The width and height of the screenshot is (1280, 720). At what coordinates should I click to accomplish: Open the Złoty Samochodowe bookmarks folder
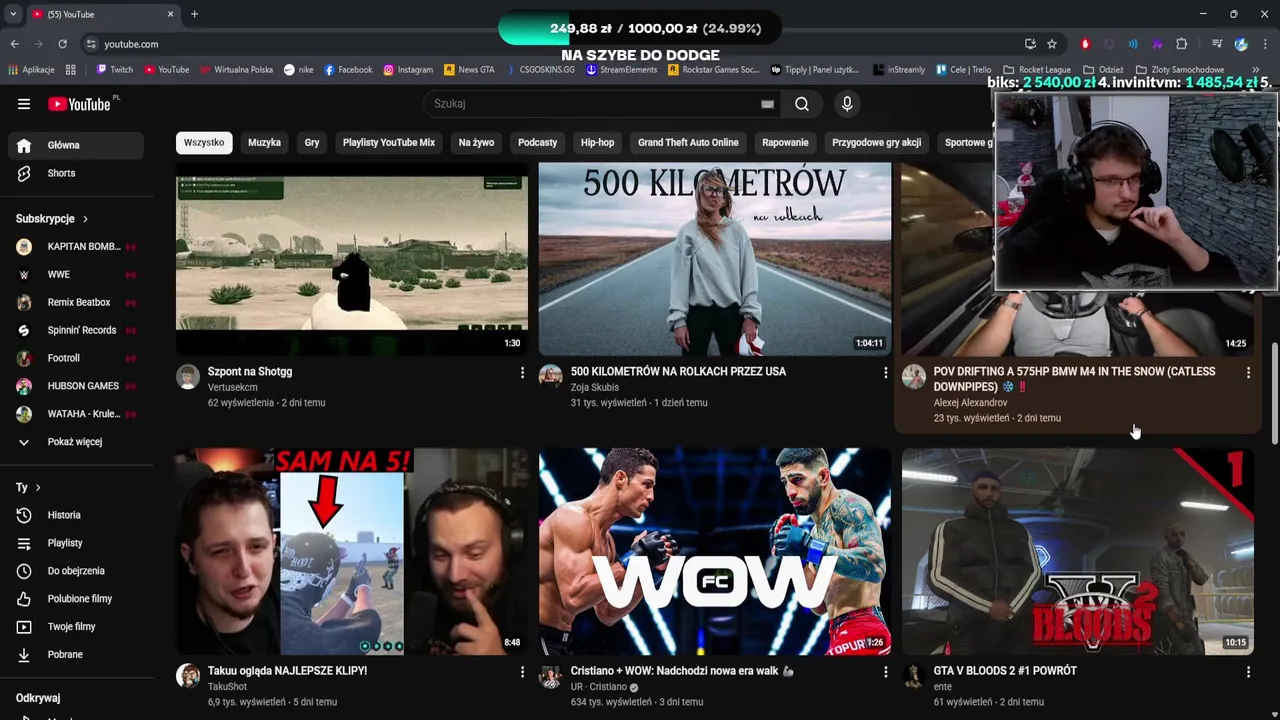pos(1180,70)
